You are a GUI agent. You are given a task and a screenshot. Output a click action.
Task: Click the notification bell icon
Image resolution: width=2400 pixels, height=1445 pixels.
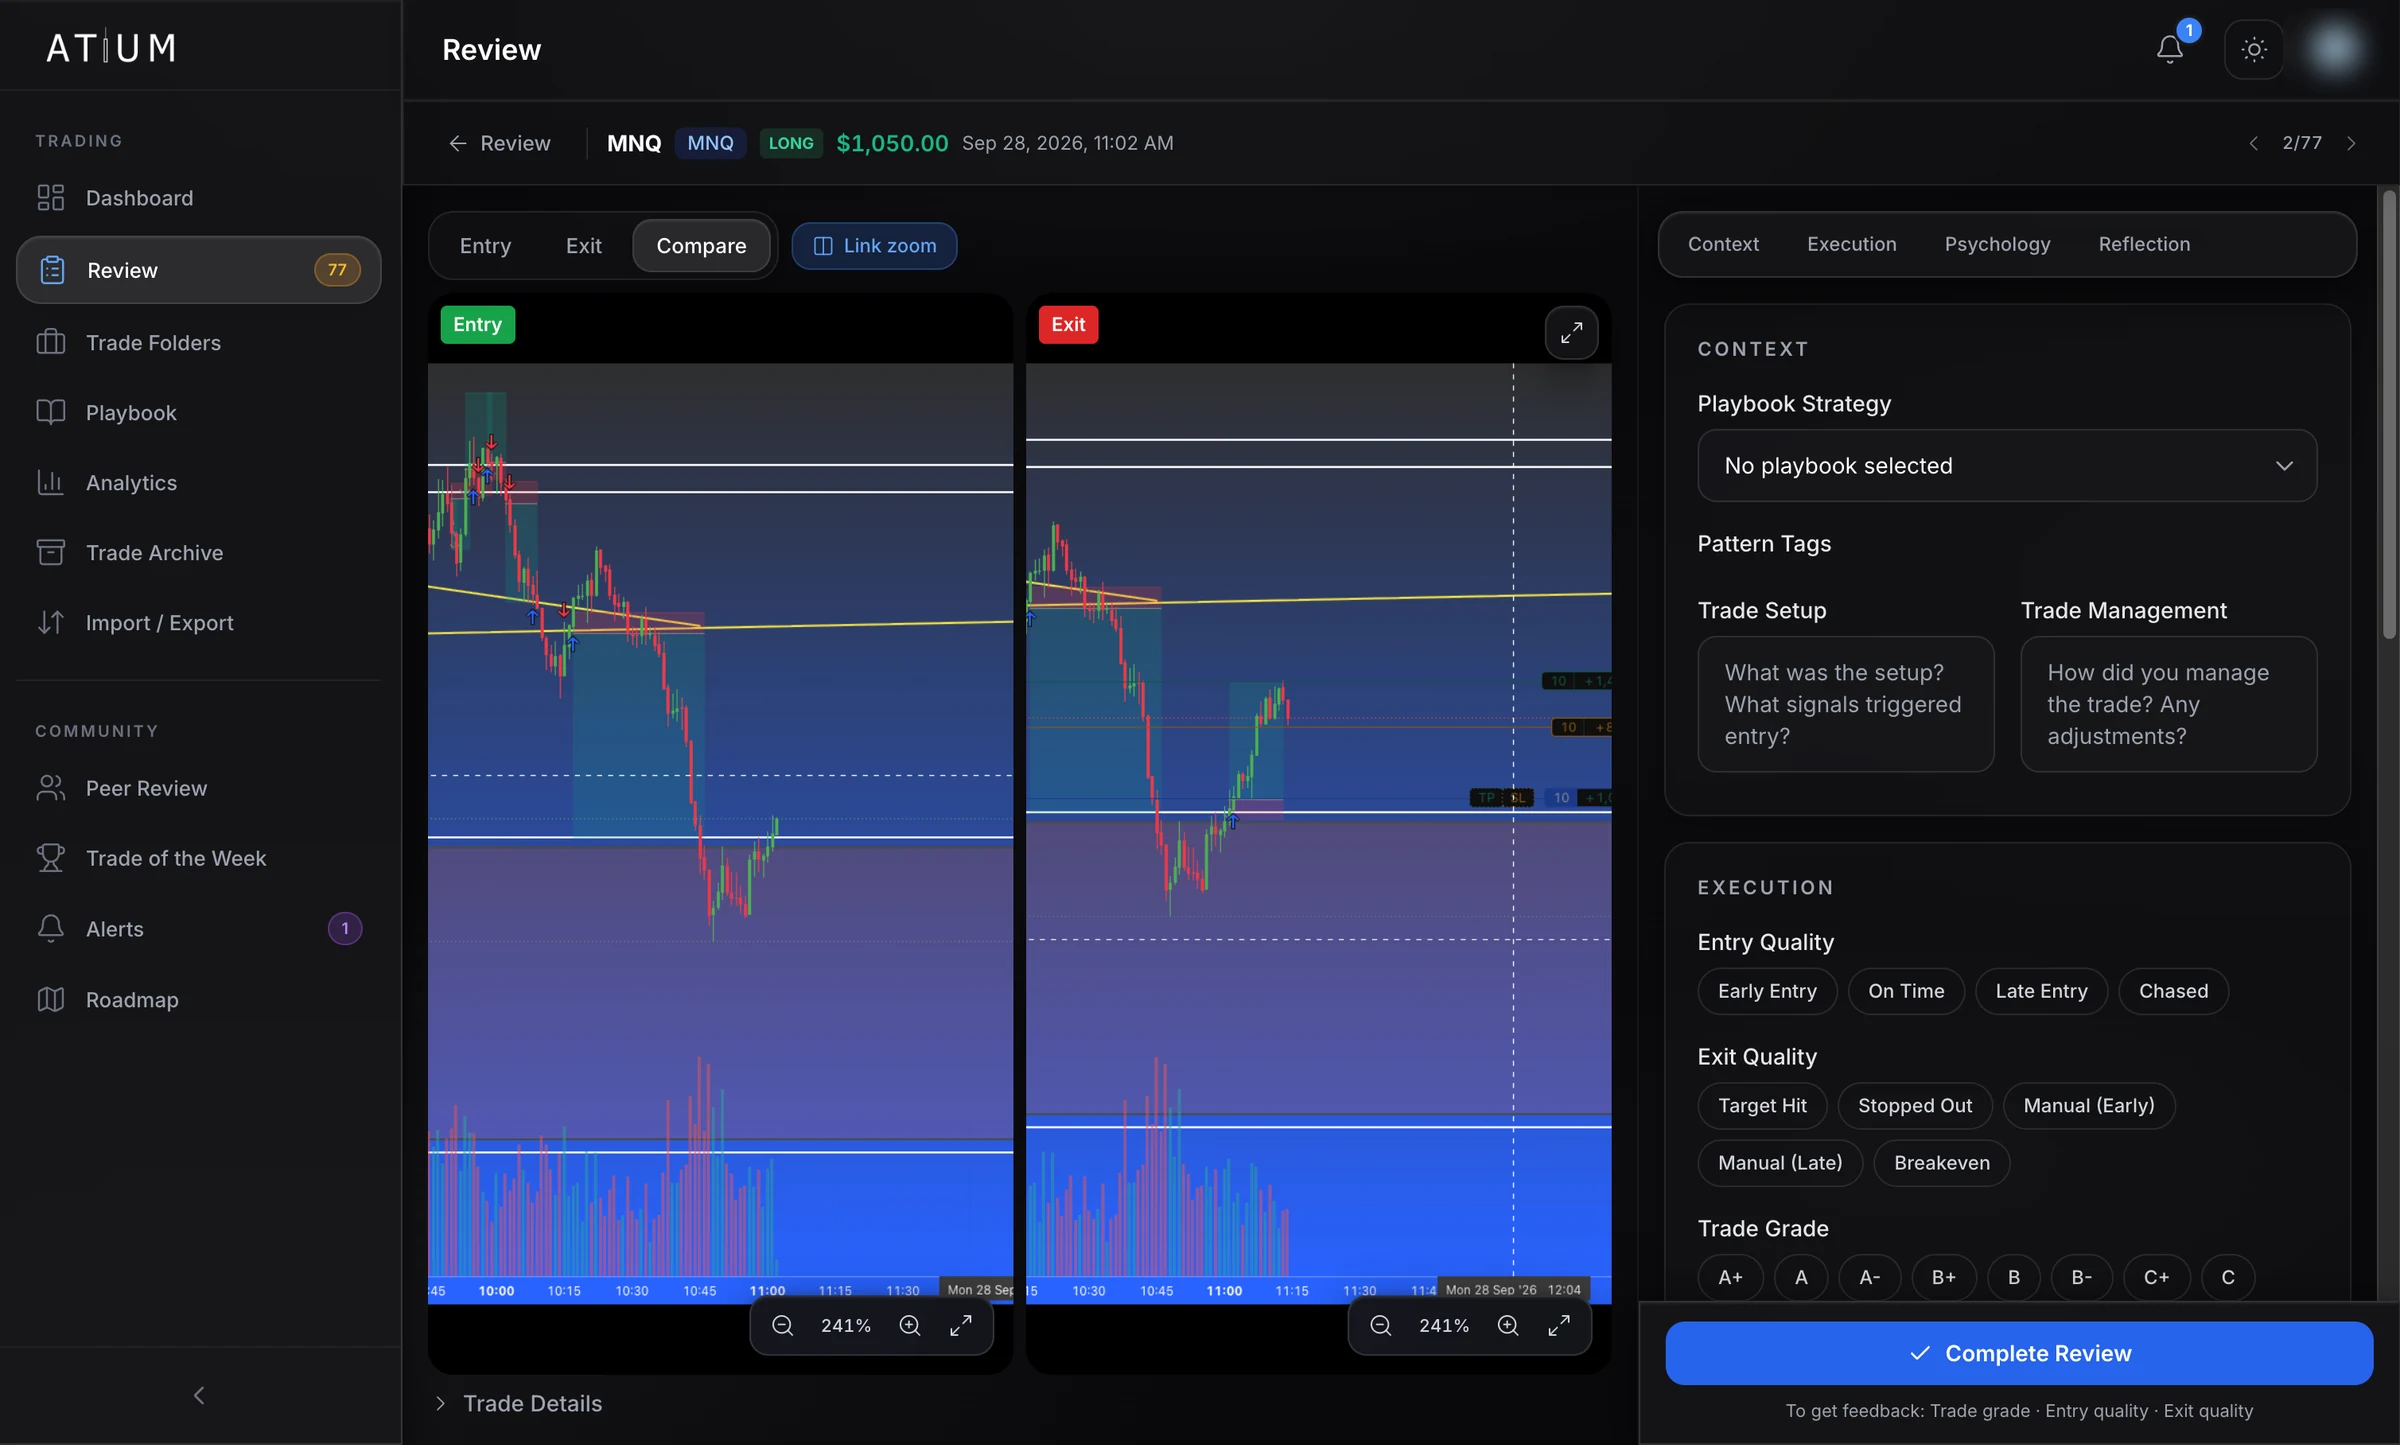(2169, 49)
